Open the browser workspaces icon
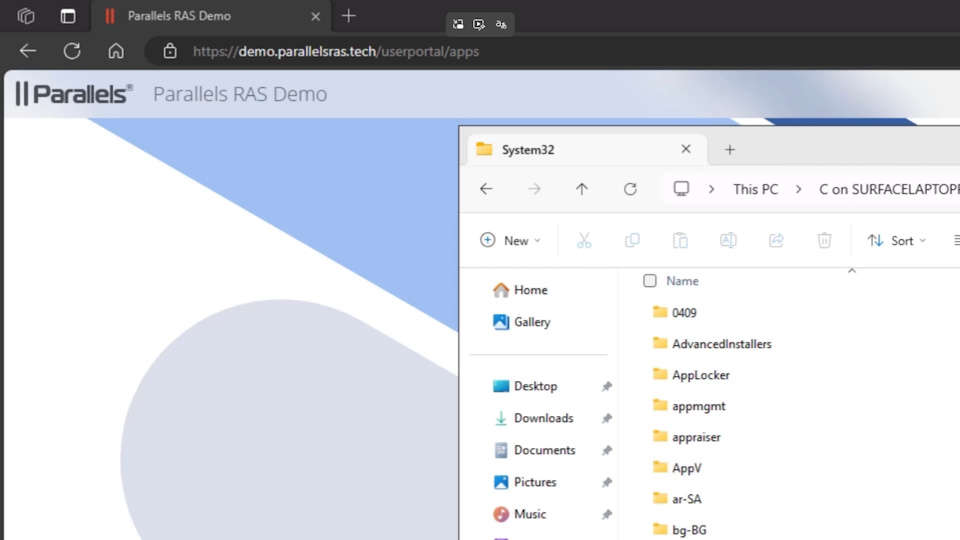The width and height of the screenshot is (960, 540). tap(26, 16)
